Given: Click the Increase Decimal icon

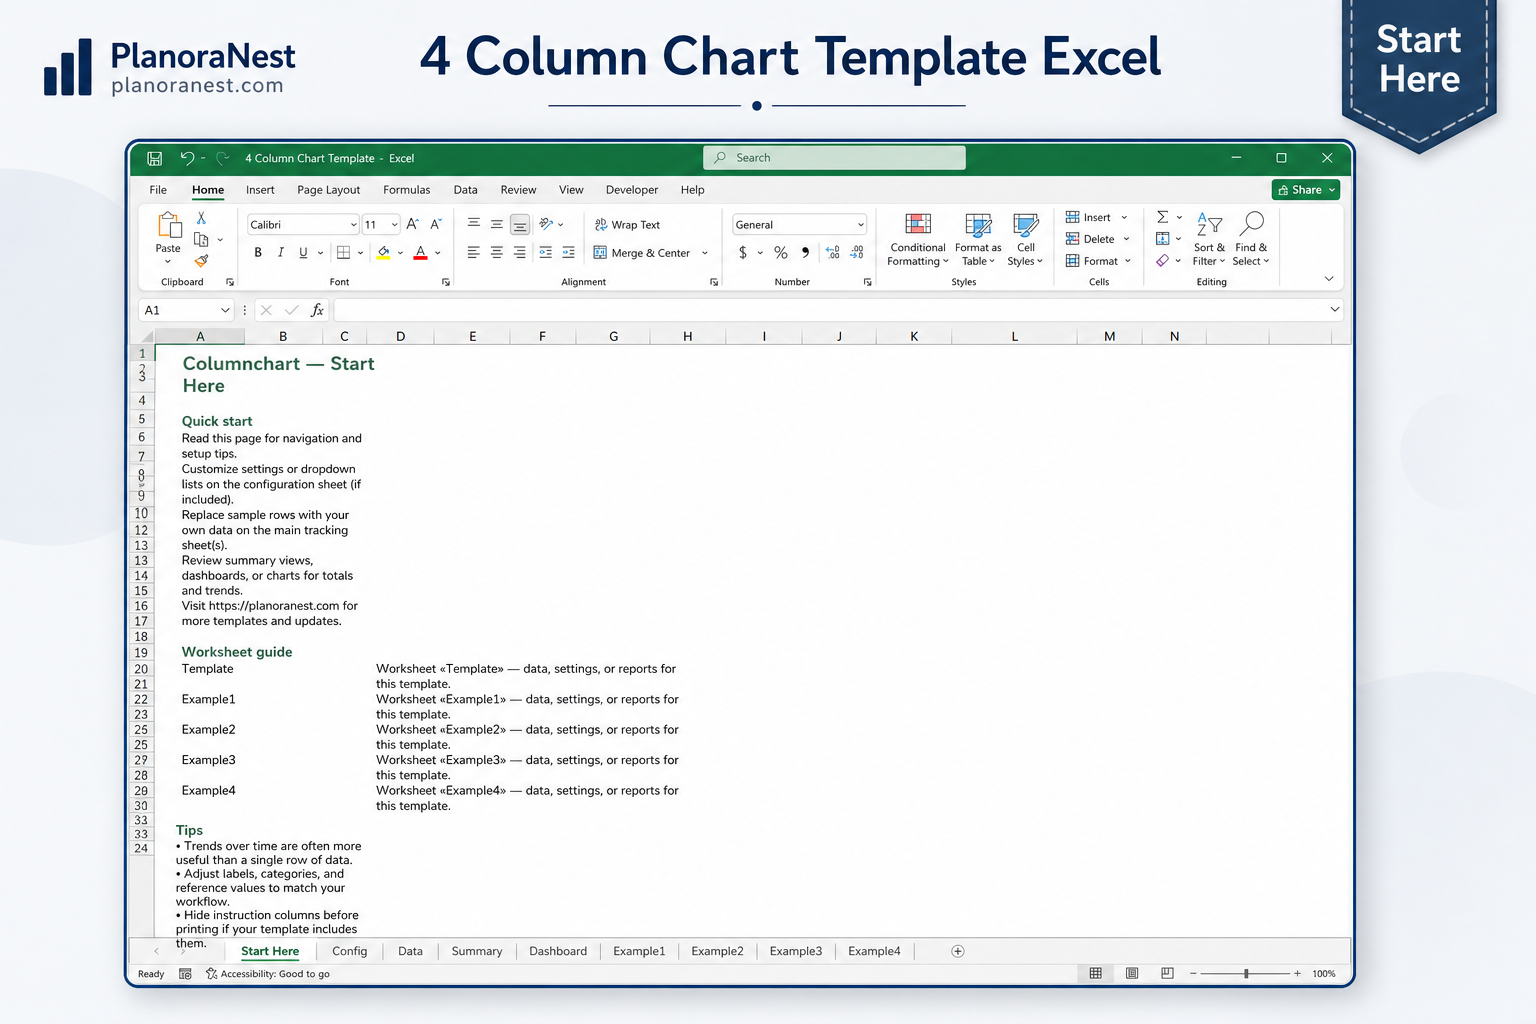Looking at the screenshot, I should 833,253.
